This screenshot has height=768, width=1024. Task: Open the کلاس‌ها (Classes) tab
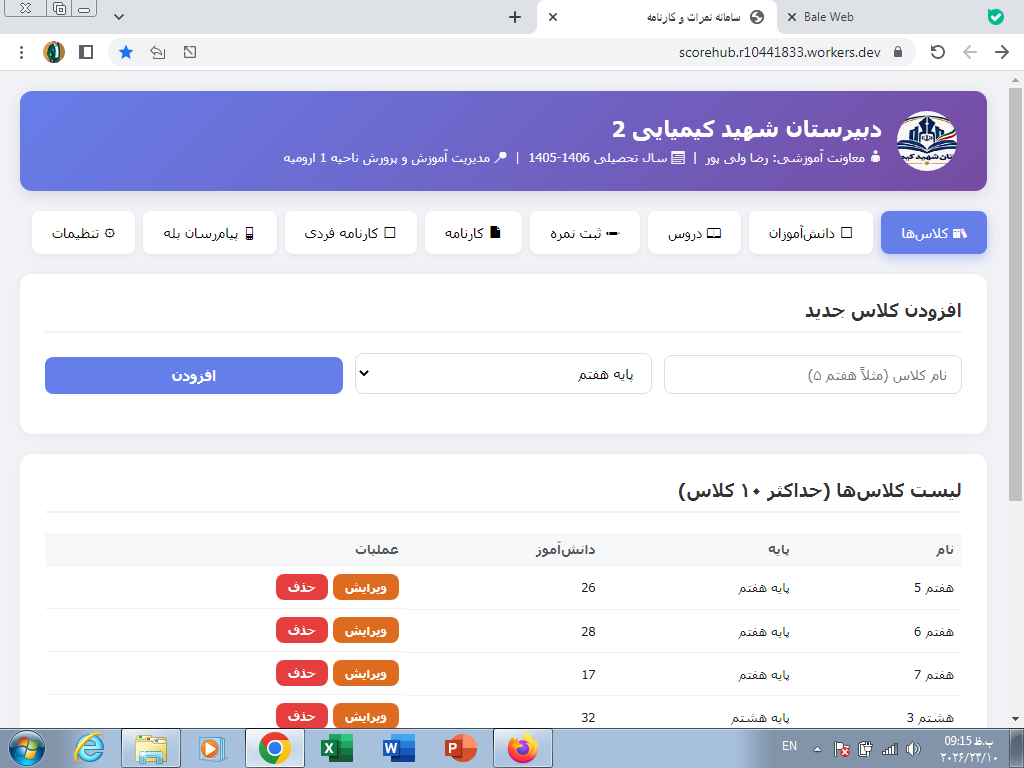(x=933, y=232)
